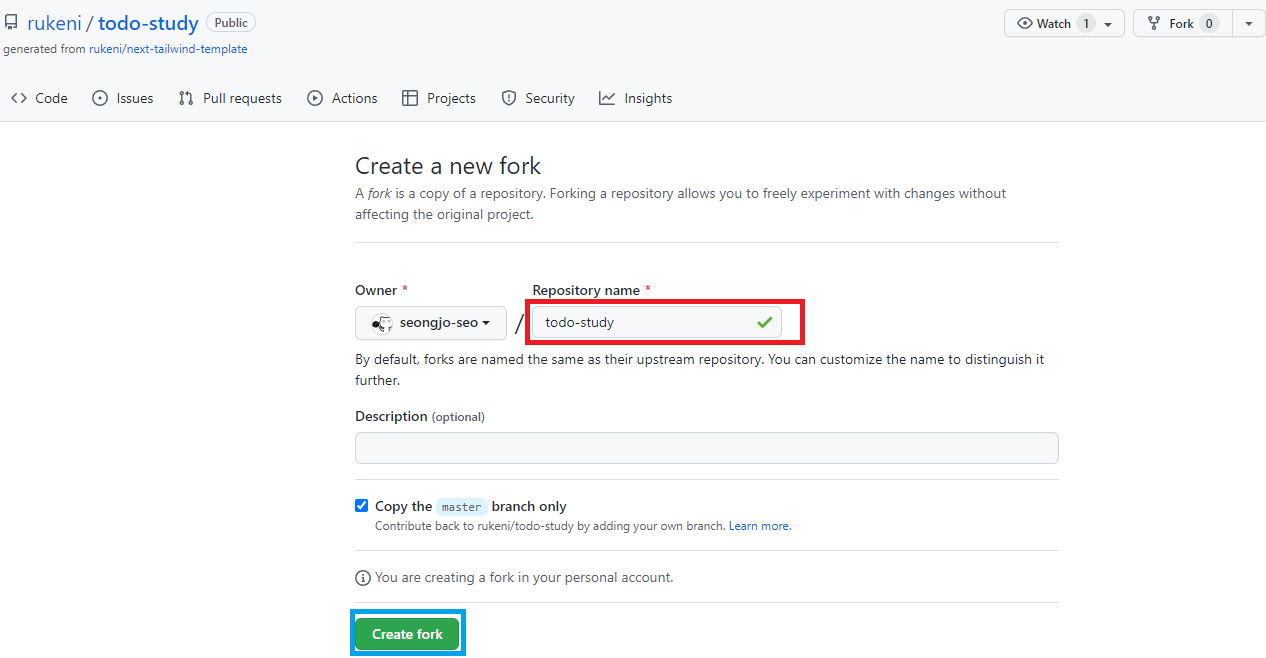Expand the Watch dropdown caret
1266x658 pixels.
[1108, 24]
